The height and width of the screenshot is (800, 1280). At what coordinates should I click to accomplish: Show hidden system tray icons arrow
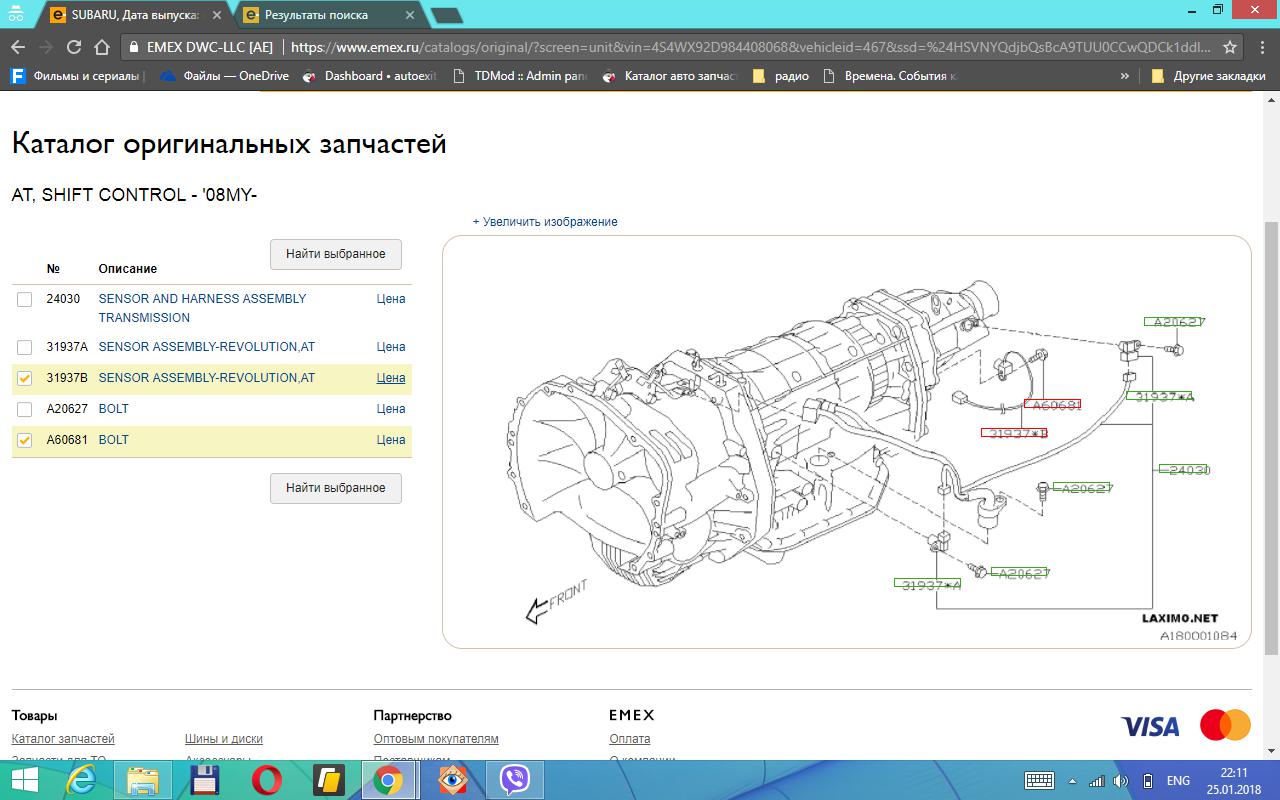click(x=1072, y=781)
